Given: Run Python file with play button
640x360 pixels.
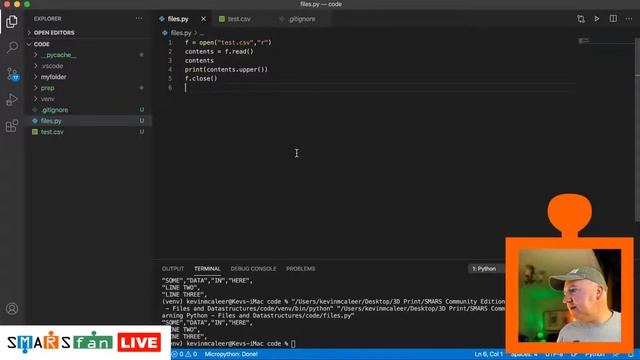Looking at the screenshot, I should pyautogui.click(x=597, y=19).
